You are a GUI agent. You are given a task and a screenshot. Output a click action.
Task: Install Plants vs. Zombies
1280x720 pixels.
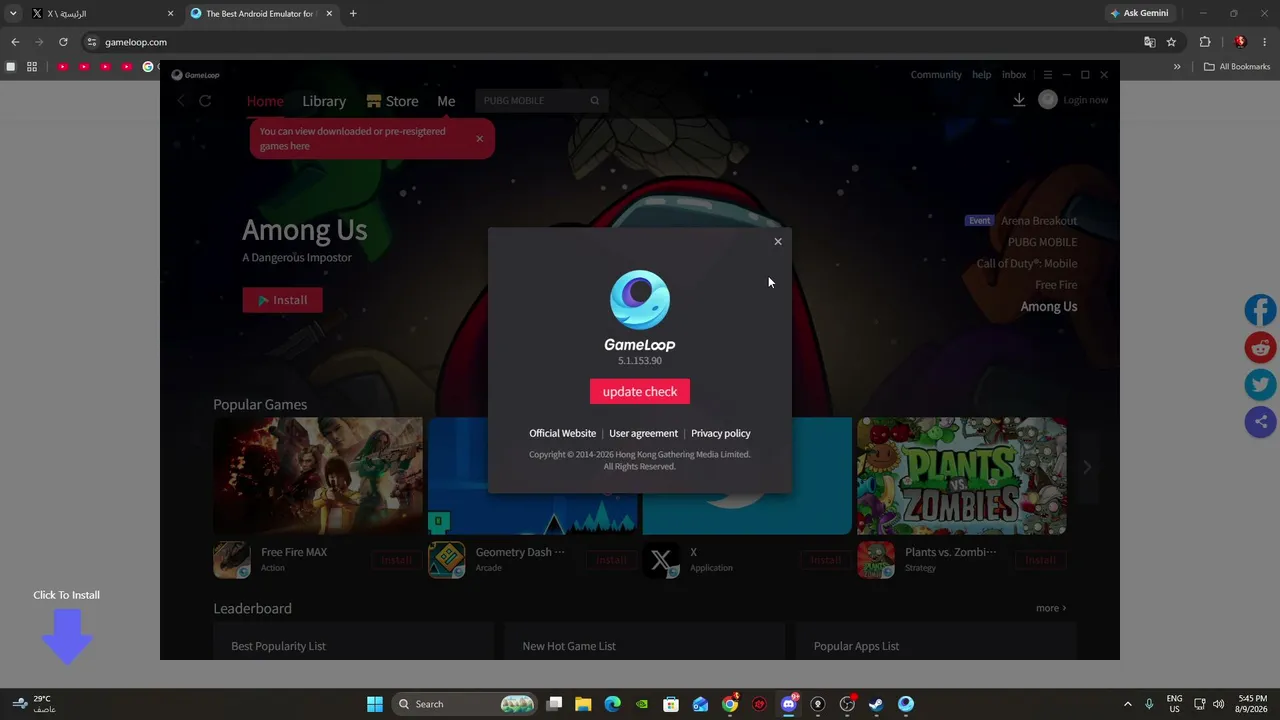coord(1040,560)
